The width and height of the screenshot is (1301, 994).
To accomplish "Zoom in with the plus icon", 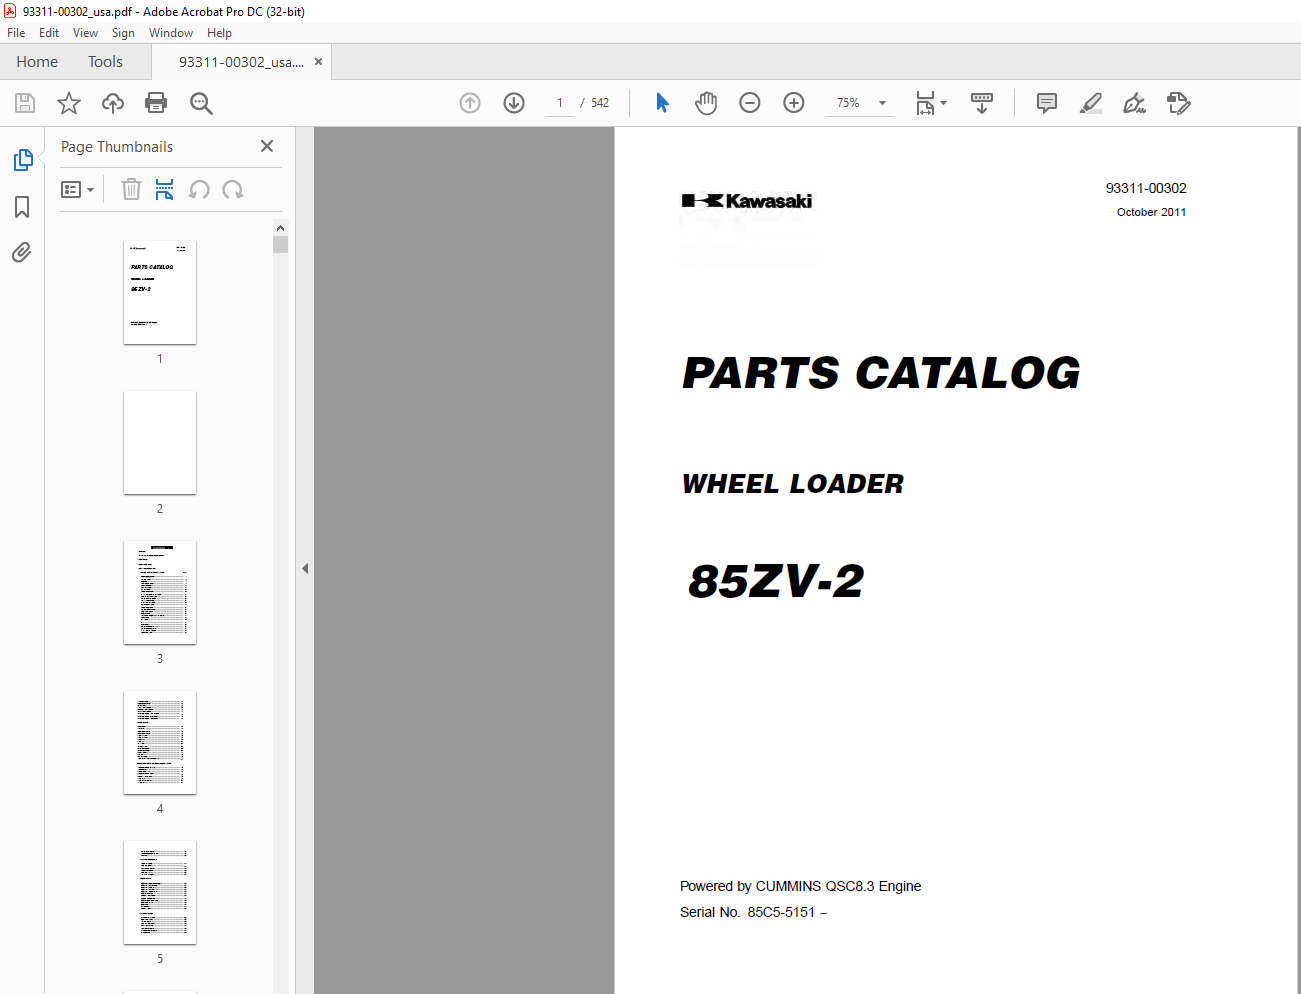I will pyautogui.click(x=794, y=103).
